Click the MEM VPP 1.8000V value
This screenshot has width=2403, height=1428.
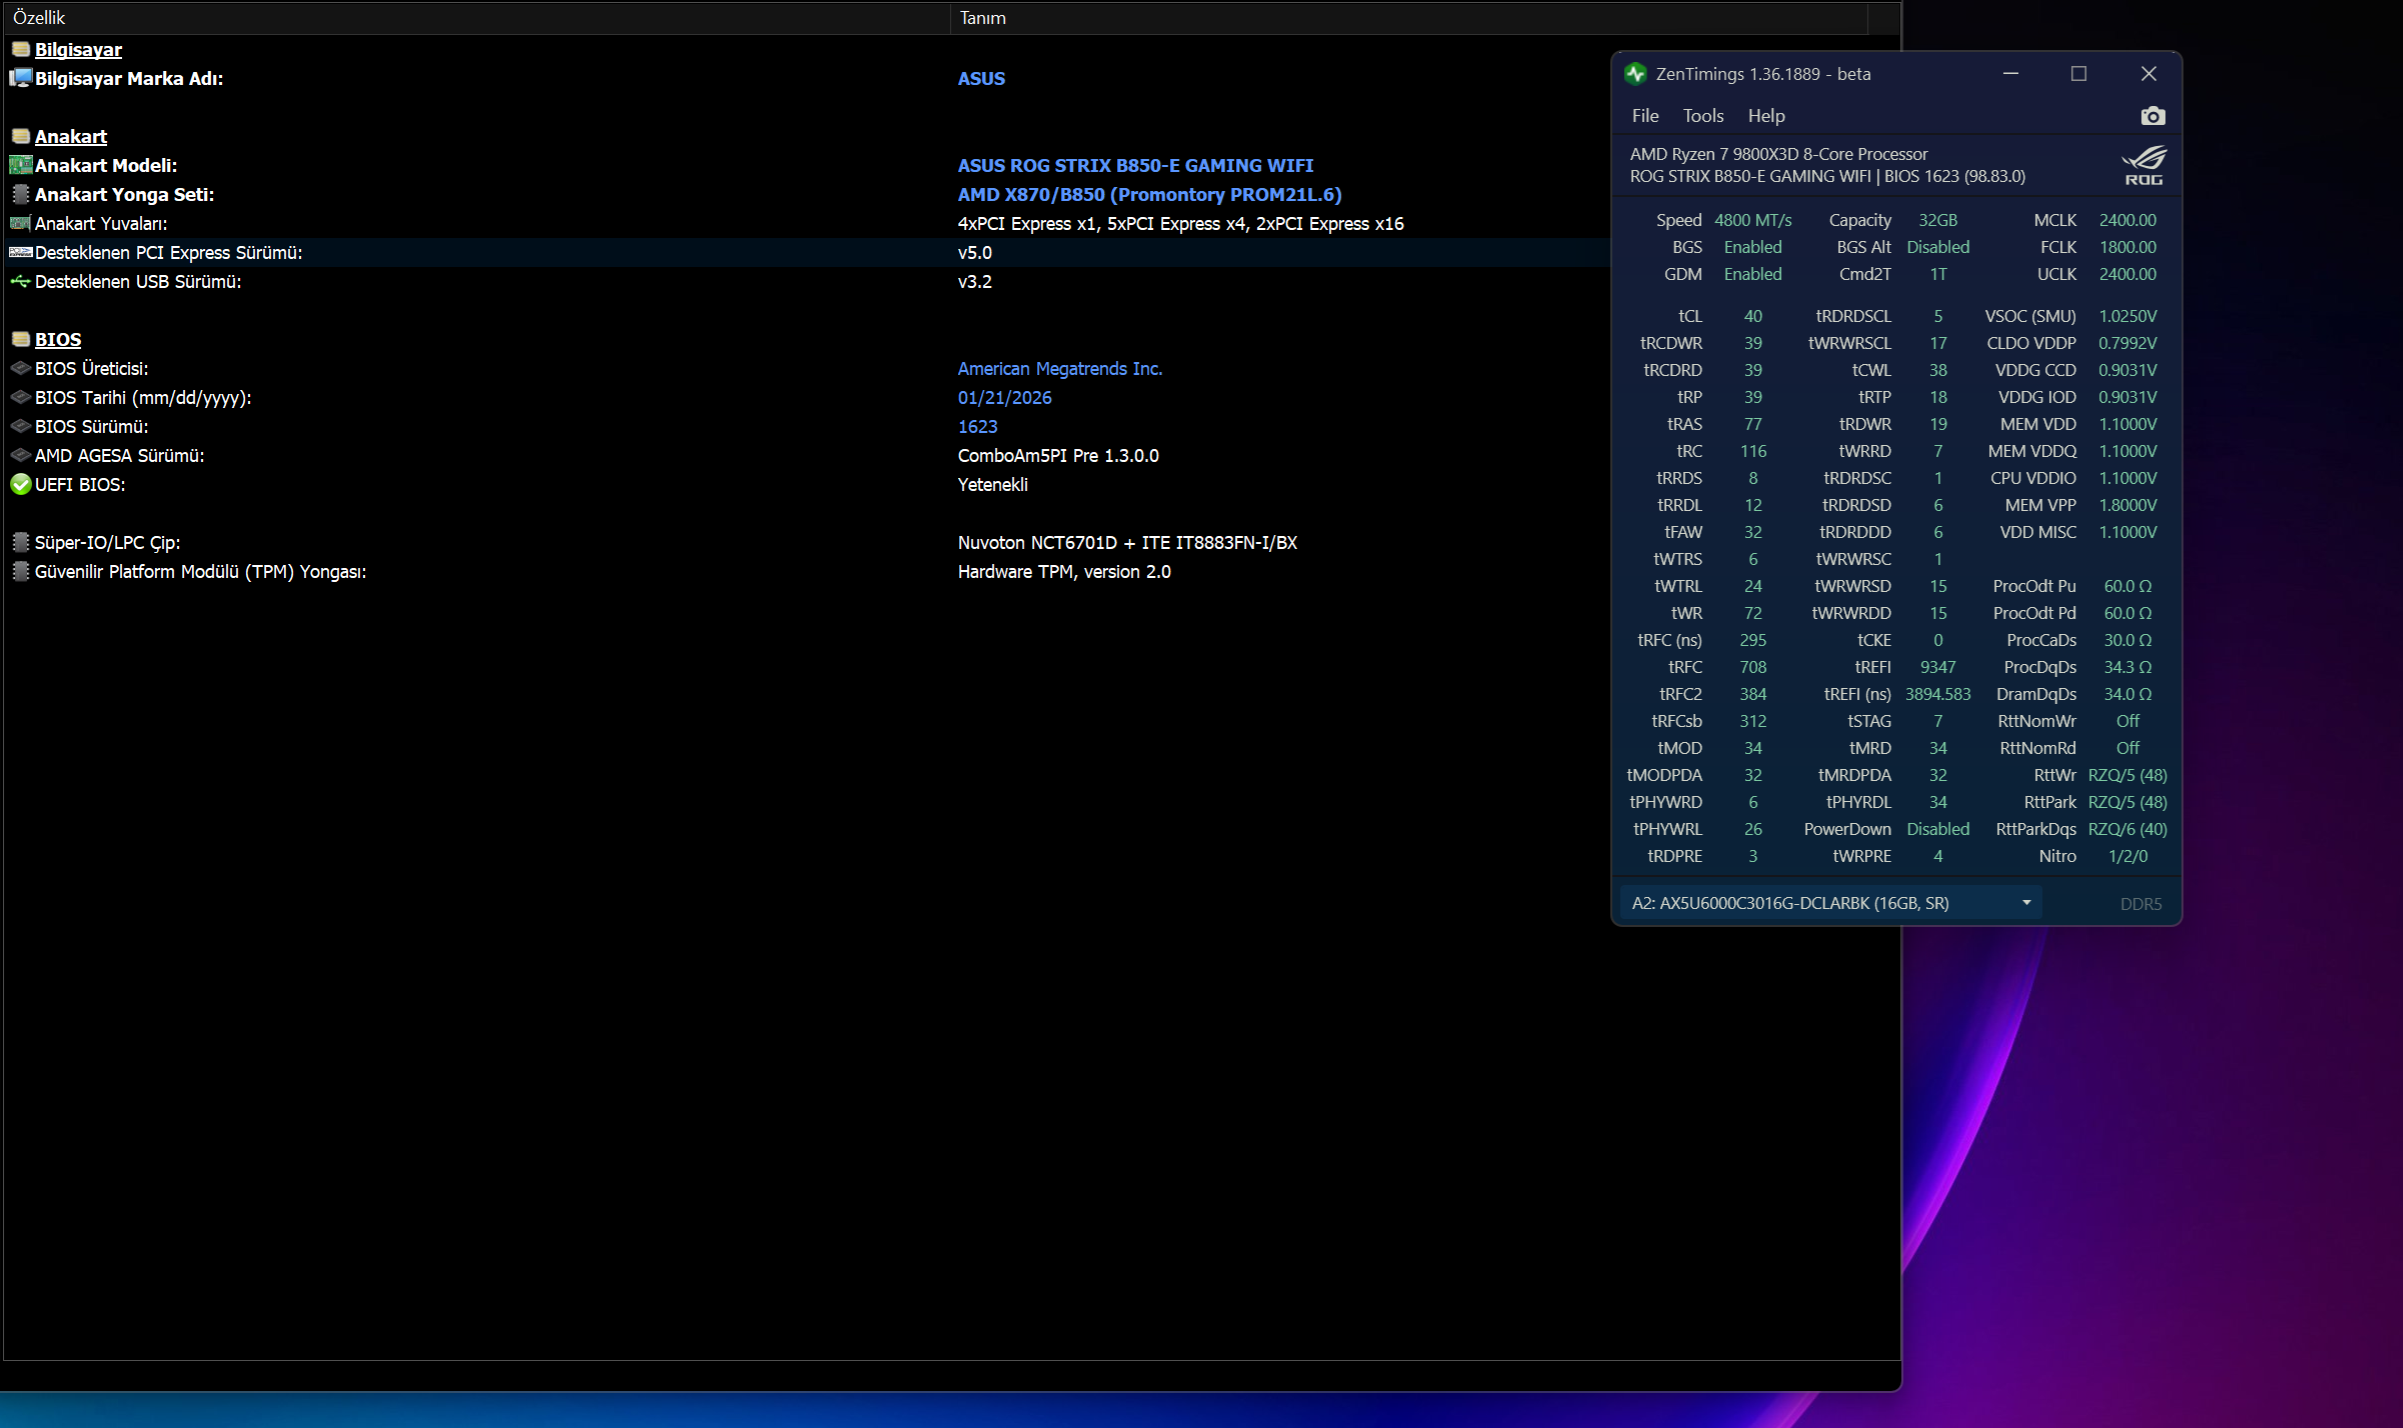[x=2127, y=505]
